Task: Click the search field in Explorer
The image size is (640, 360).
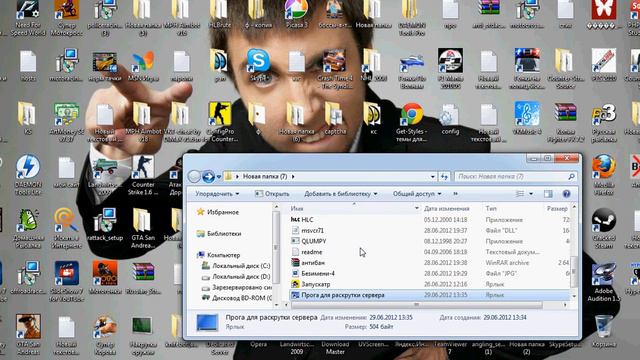Action: point(516,177)
